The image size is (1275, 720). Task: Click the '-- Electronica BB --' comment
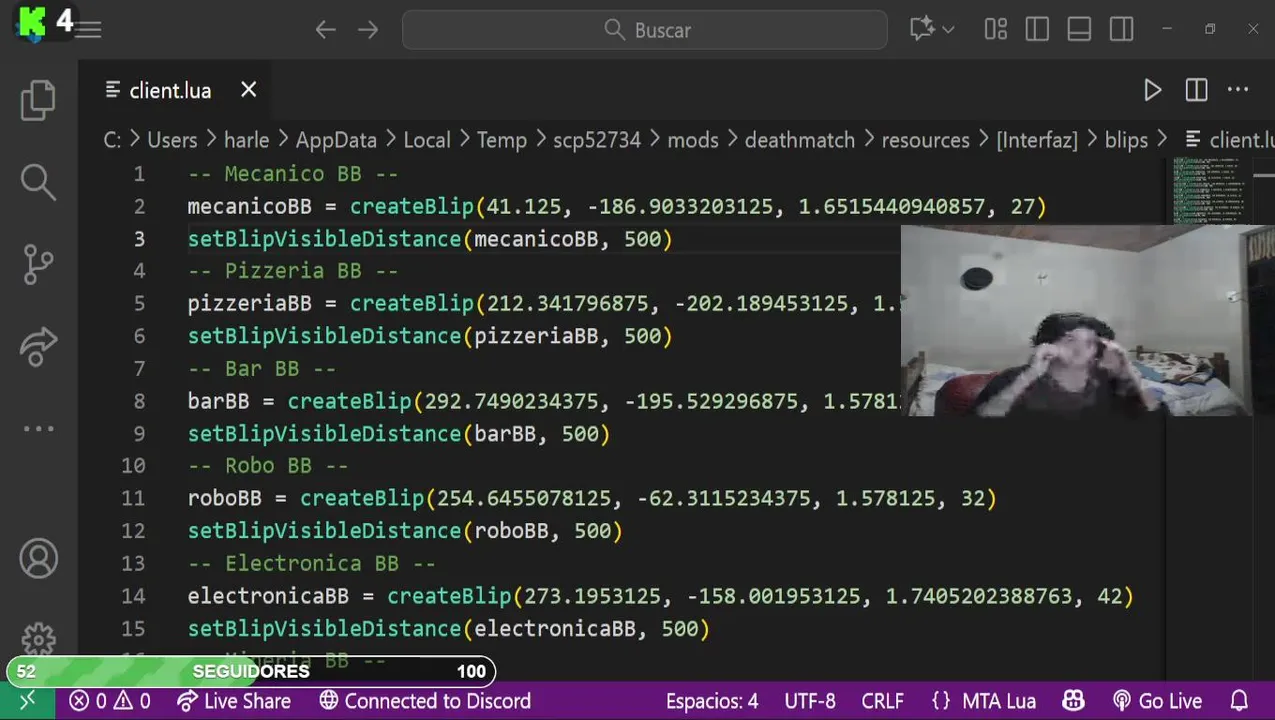(312, 563)
